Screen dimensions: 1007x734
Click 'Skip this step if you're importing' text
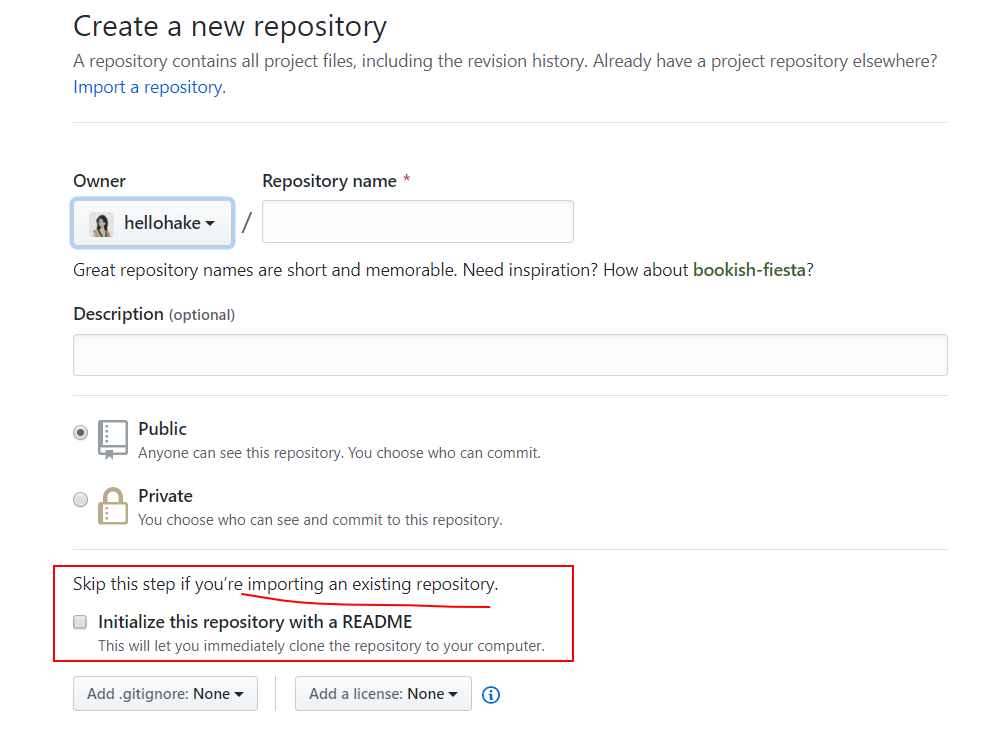point(285,584)
